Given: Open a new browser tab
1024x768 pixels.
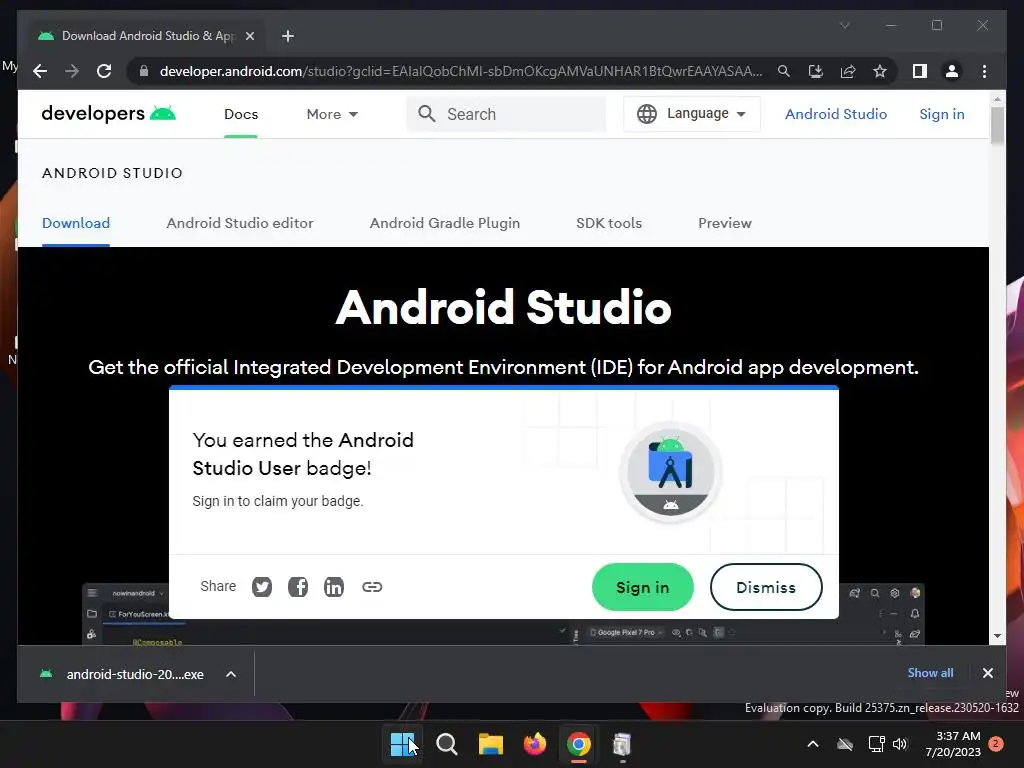Looking at the screenshot, I should (x=288, y=36).
